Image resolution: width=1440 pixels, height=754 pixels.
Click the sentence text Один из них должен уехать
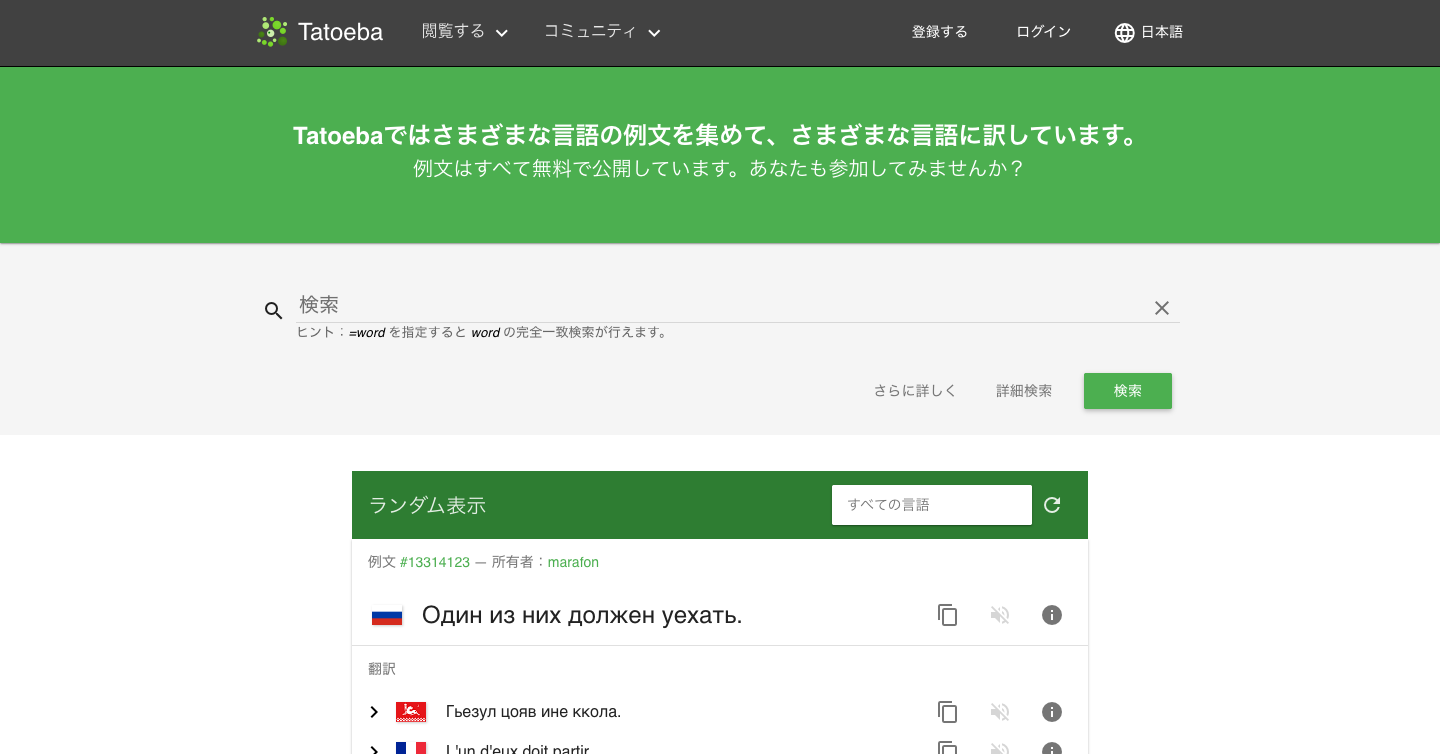tap(582, 615)
